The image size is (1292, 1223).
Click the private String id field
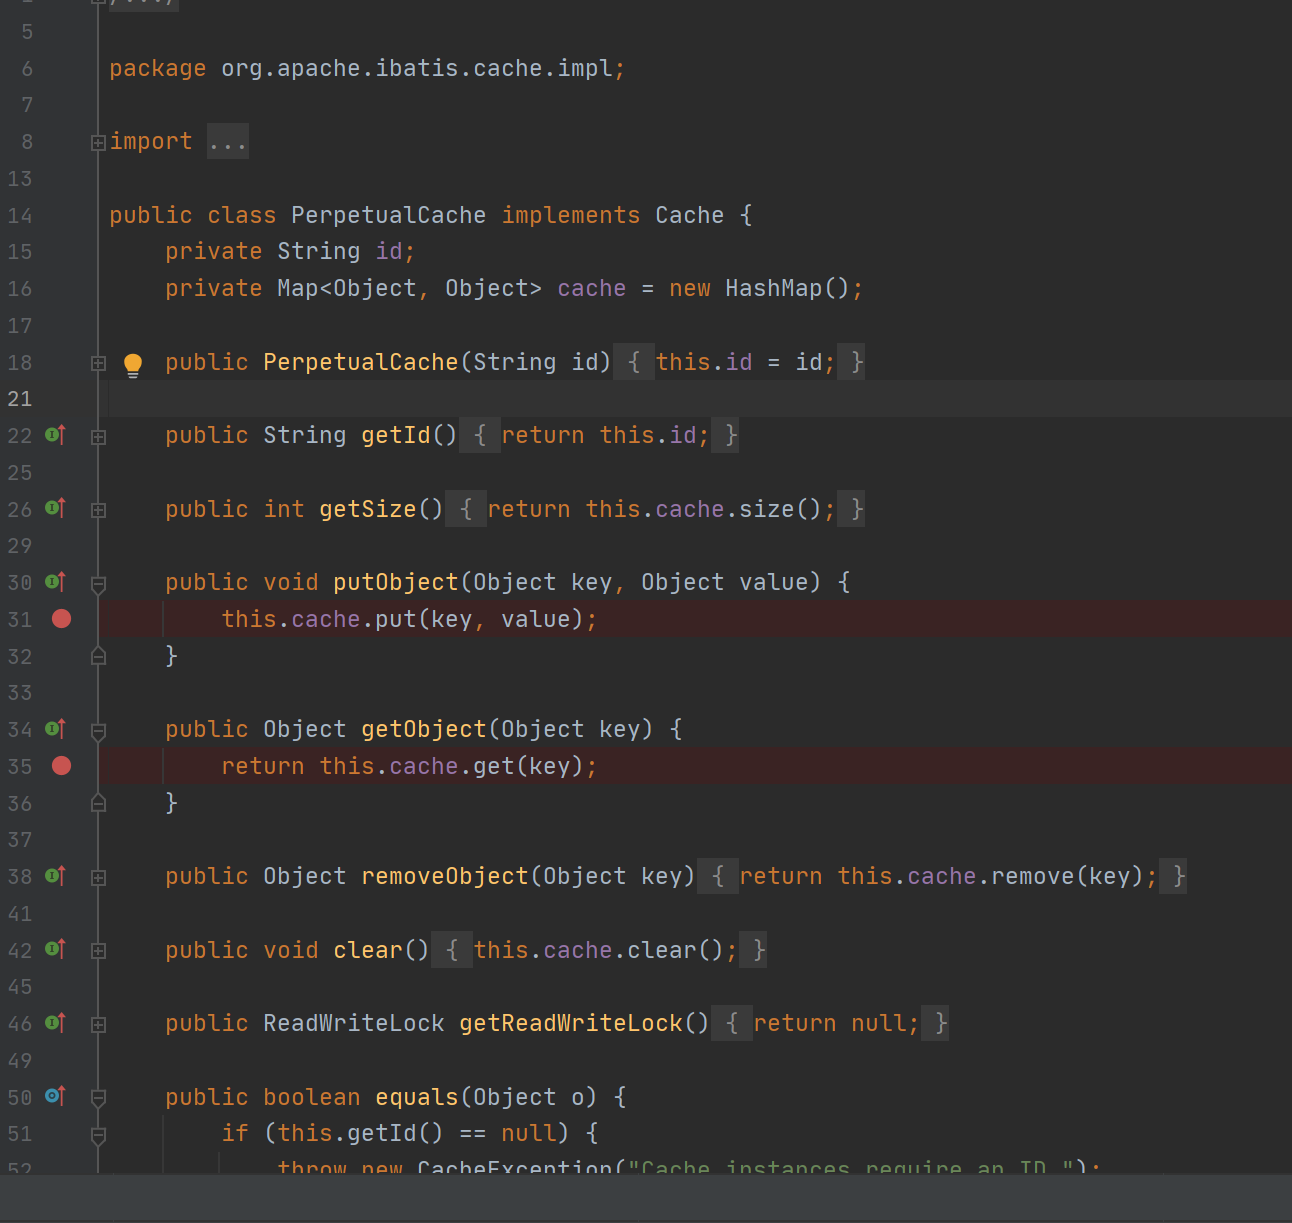[x=388, y=251]
